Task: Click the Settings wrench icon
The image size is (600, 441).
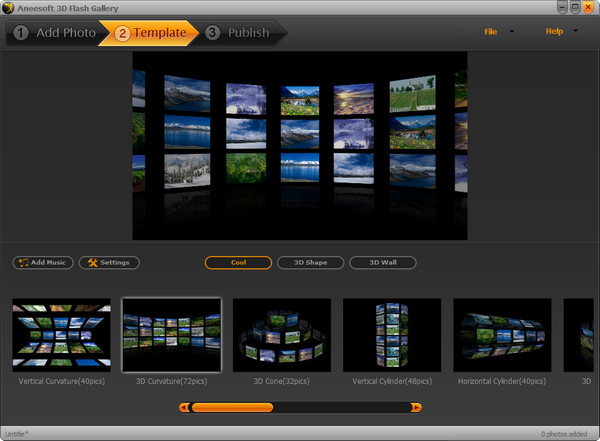Action: pos(92,263)
